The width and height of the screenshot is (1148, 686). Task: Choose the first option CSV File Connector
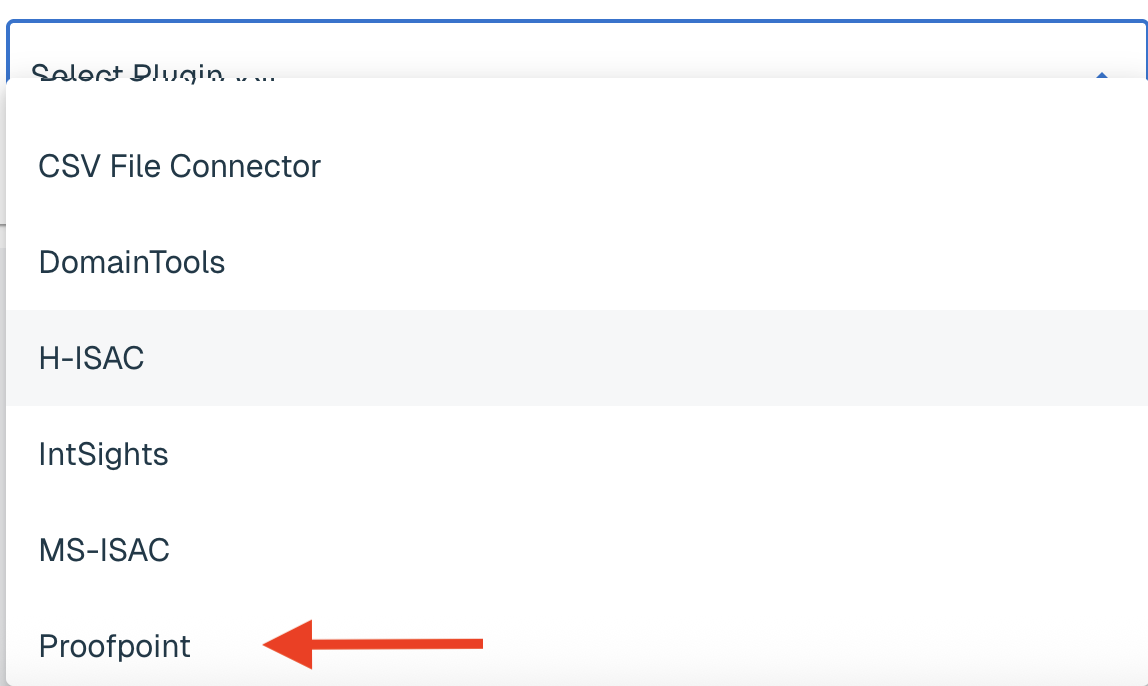tap(577, 166)
